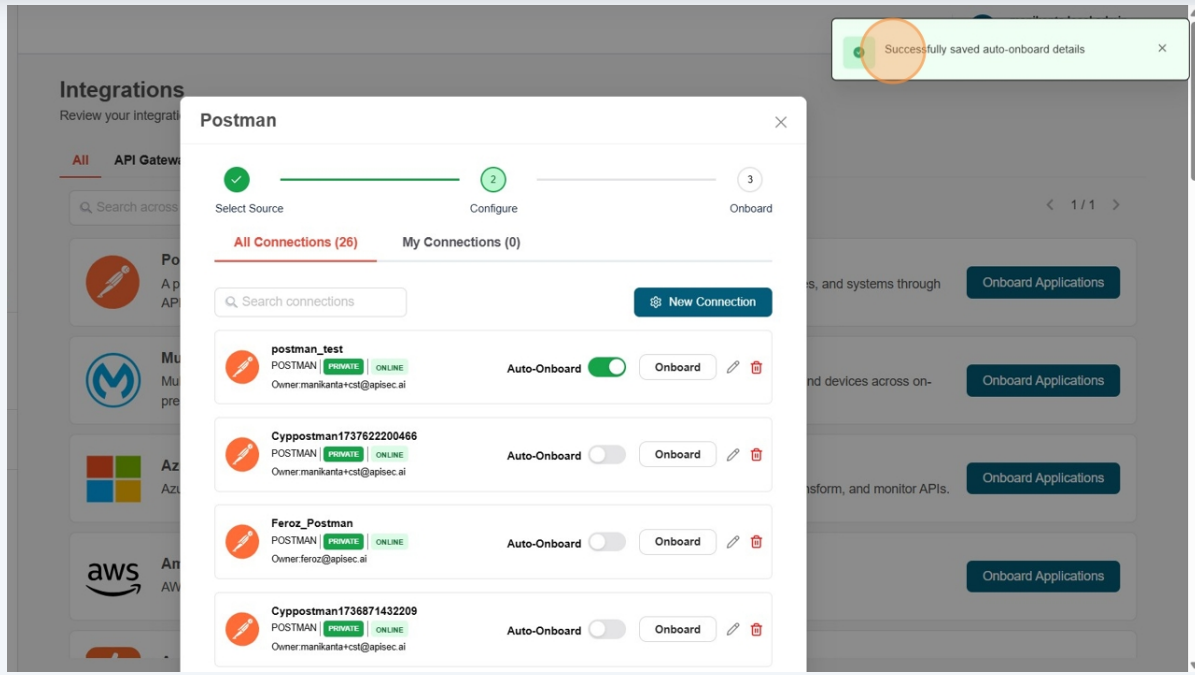Delete the postman_test connection via trash icon
1195x675 pixels.
pos(756,367)
